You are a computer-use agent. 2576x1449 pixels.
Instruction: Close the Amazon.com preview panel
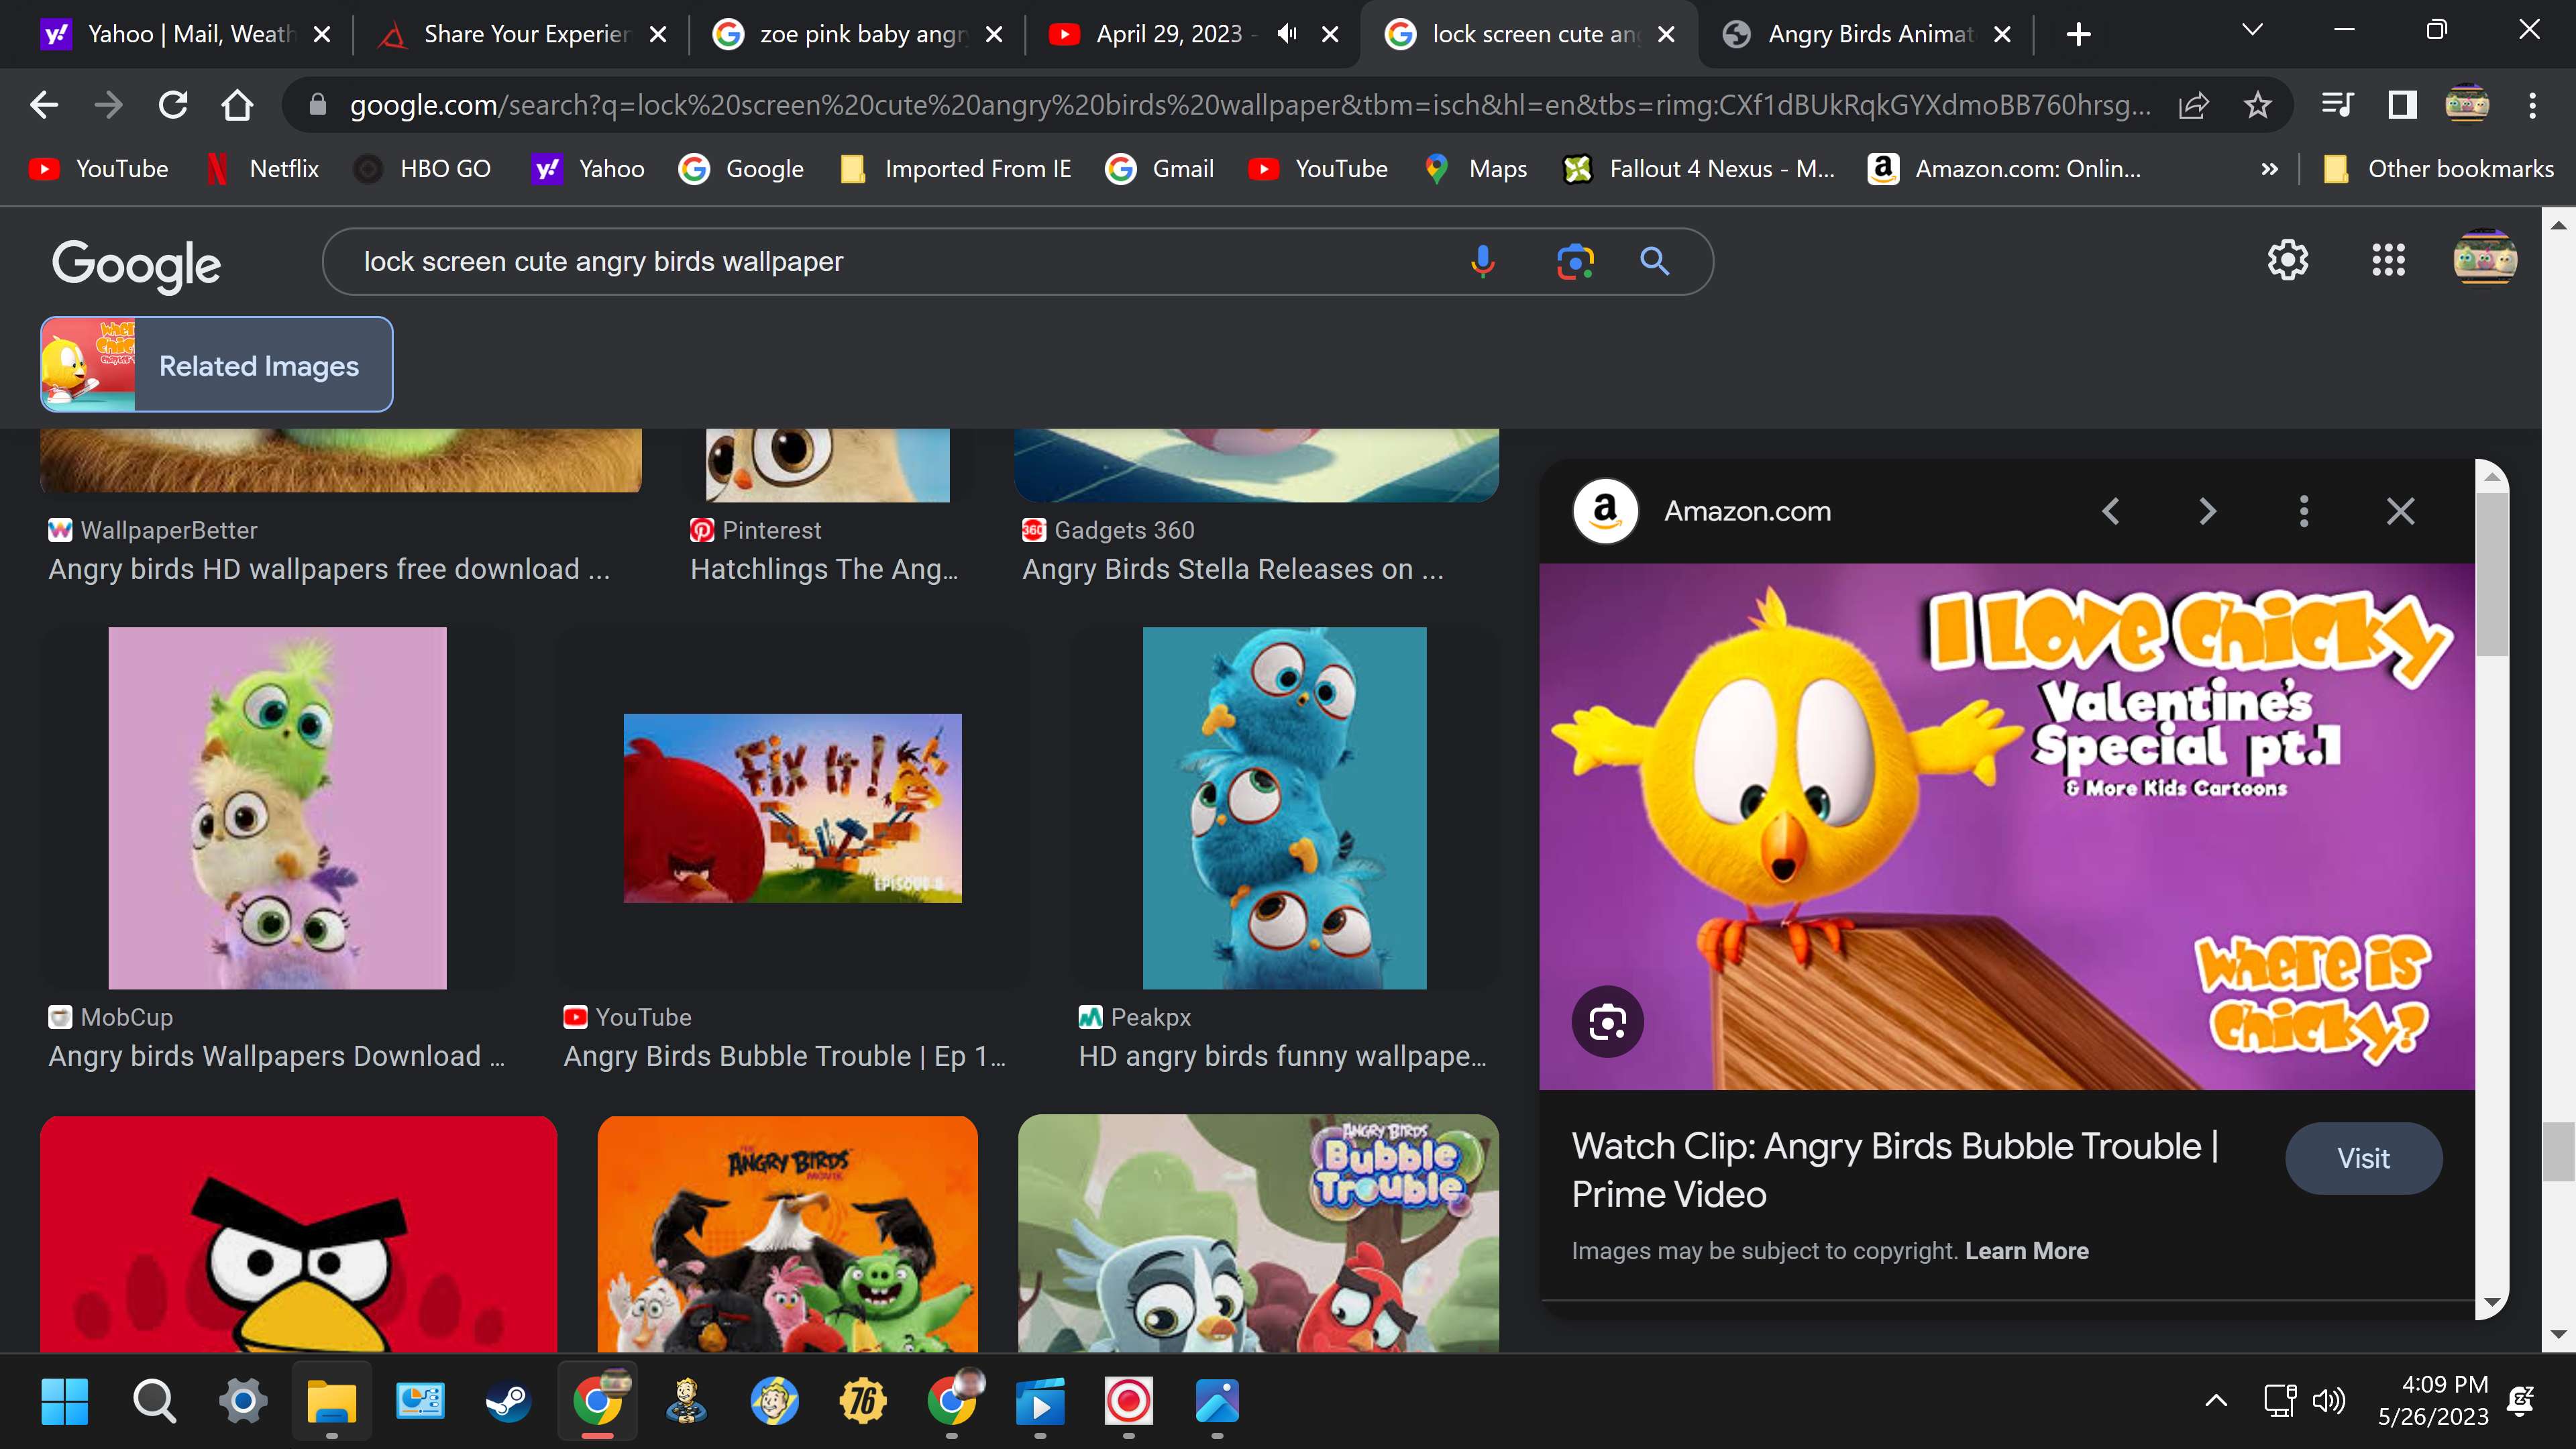(x=2400, y=511)
